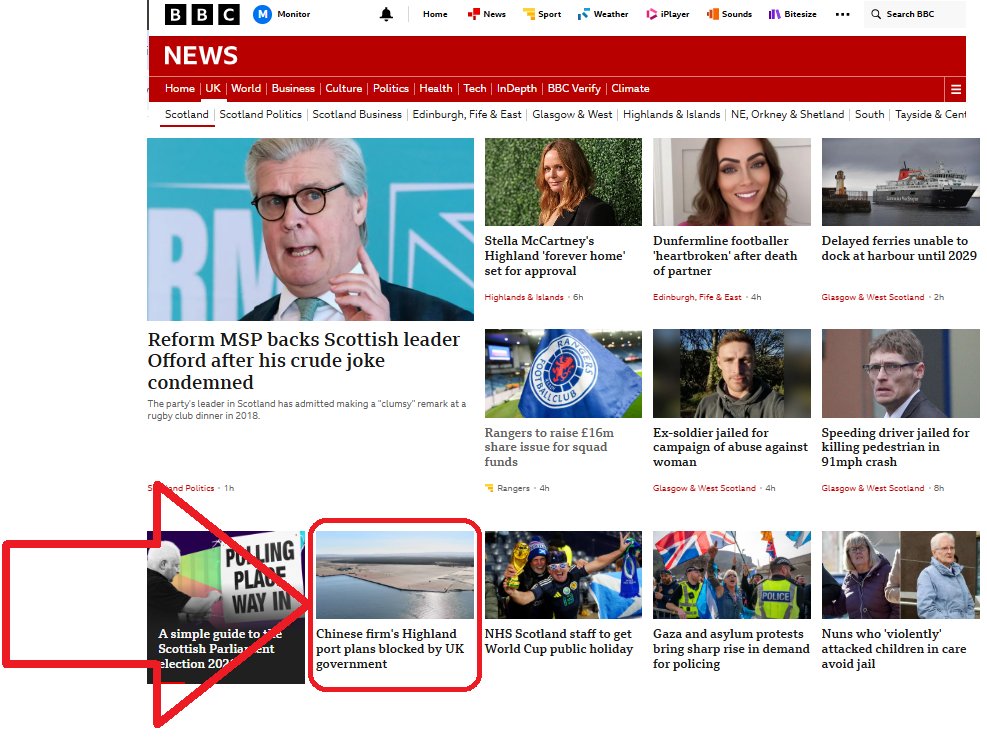Click the Sport icon in top bar
The width and height of the screenshot is (987, 739).
click(529, 14)
